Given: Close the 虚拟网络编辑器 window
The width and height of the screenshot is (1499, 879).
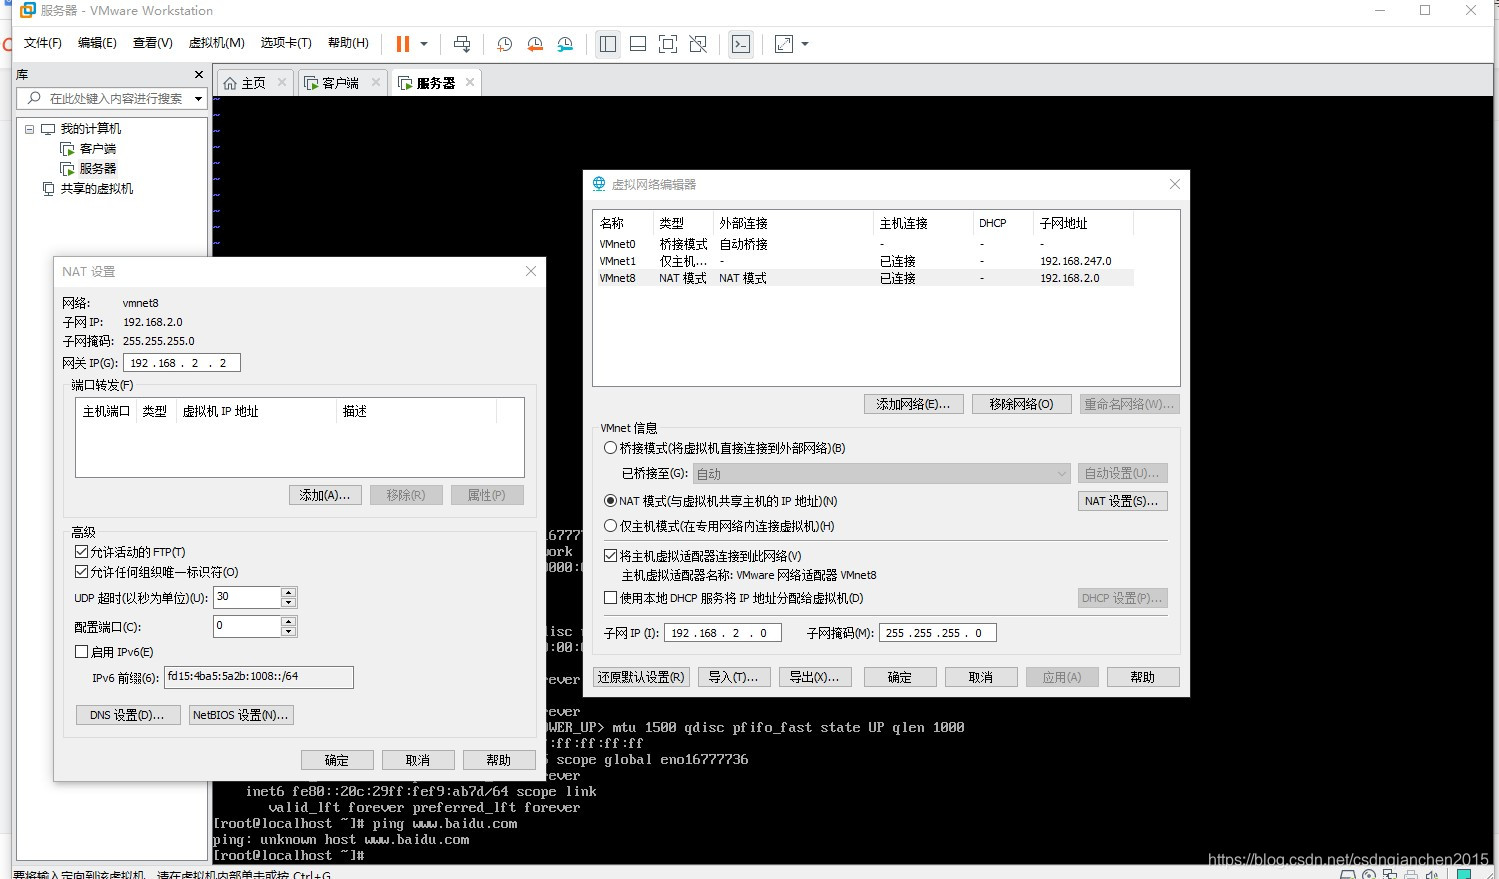Looking at the screenshot, I should (1175, 184).
